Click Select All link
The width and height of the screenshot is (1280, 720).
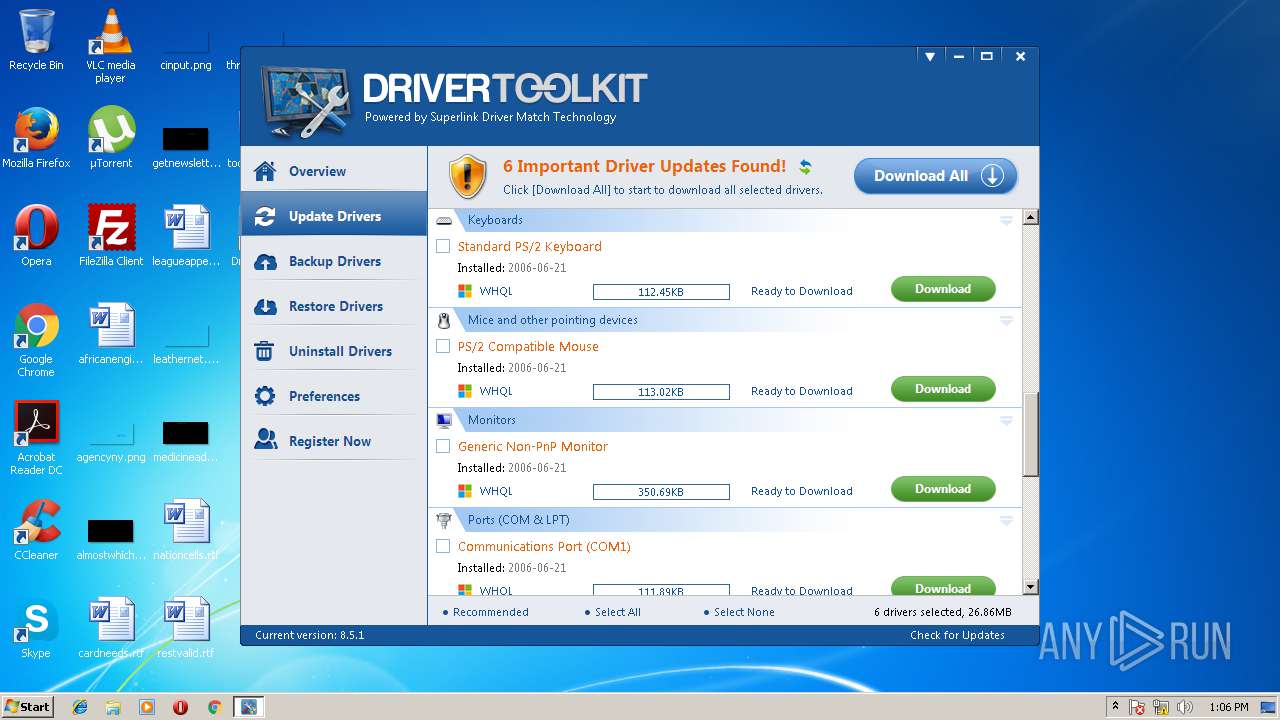(617, 612)
